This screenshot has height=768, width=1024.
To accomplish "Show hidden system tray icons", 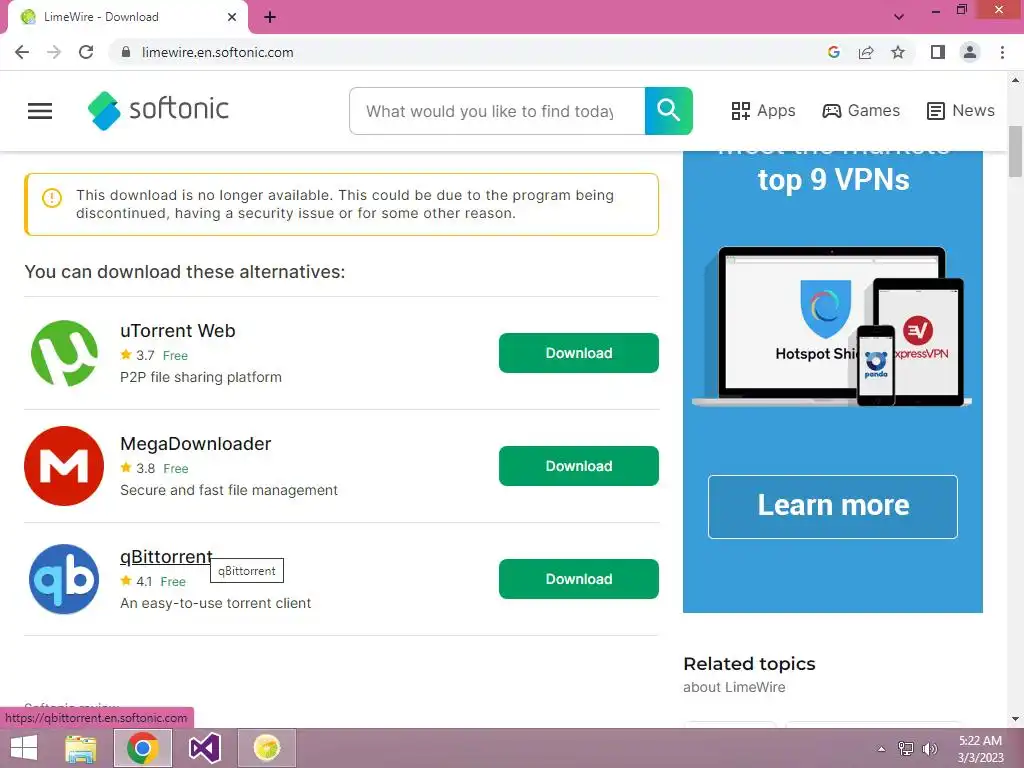I will pos(882,749).
